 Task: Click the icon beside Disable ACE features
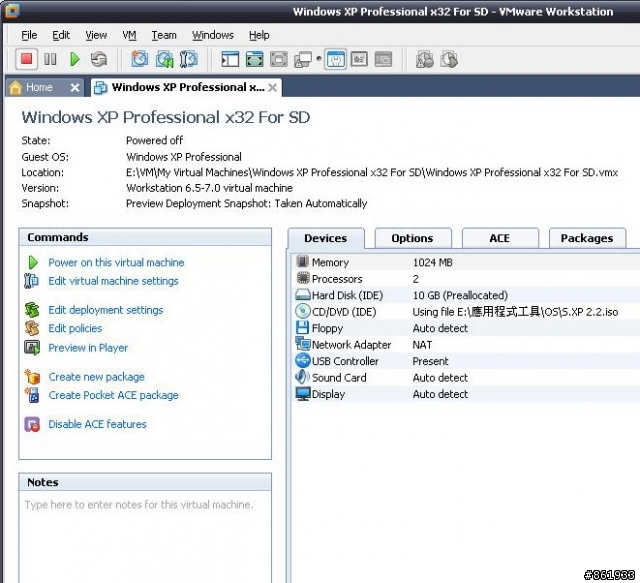point(32,424)
